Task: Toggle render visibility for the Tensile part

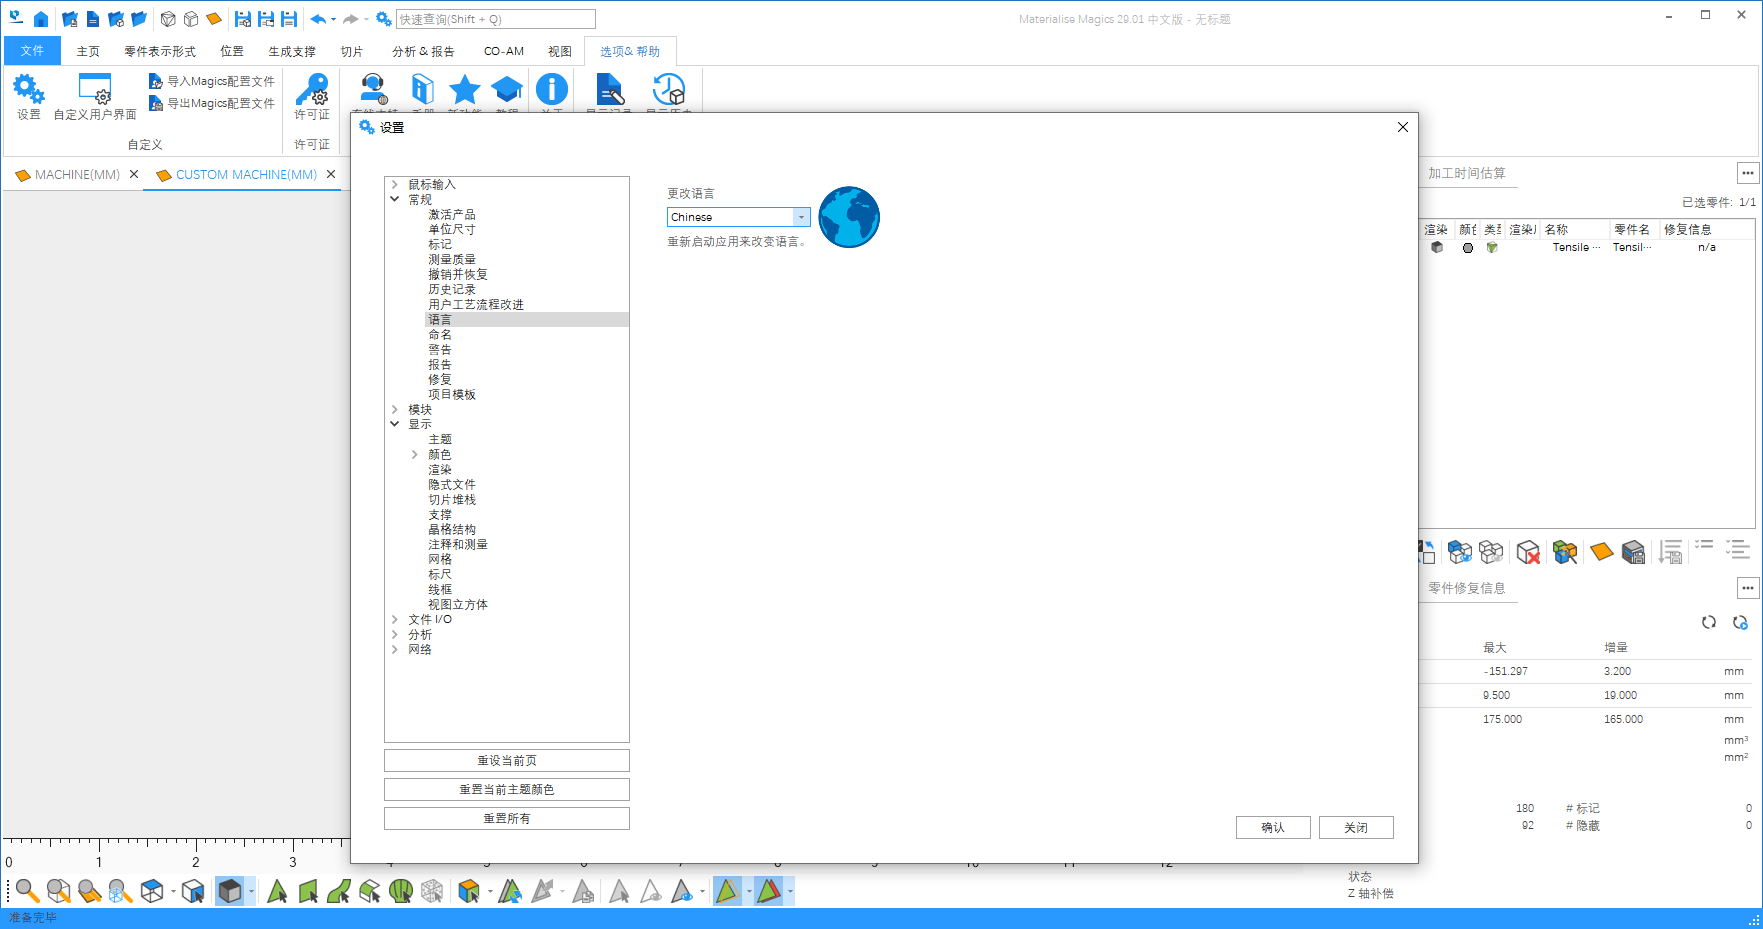Action: (x=1436, y=247)
